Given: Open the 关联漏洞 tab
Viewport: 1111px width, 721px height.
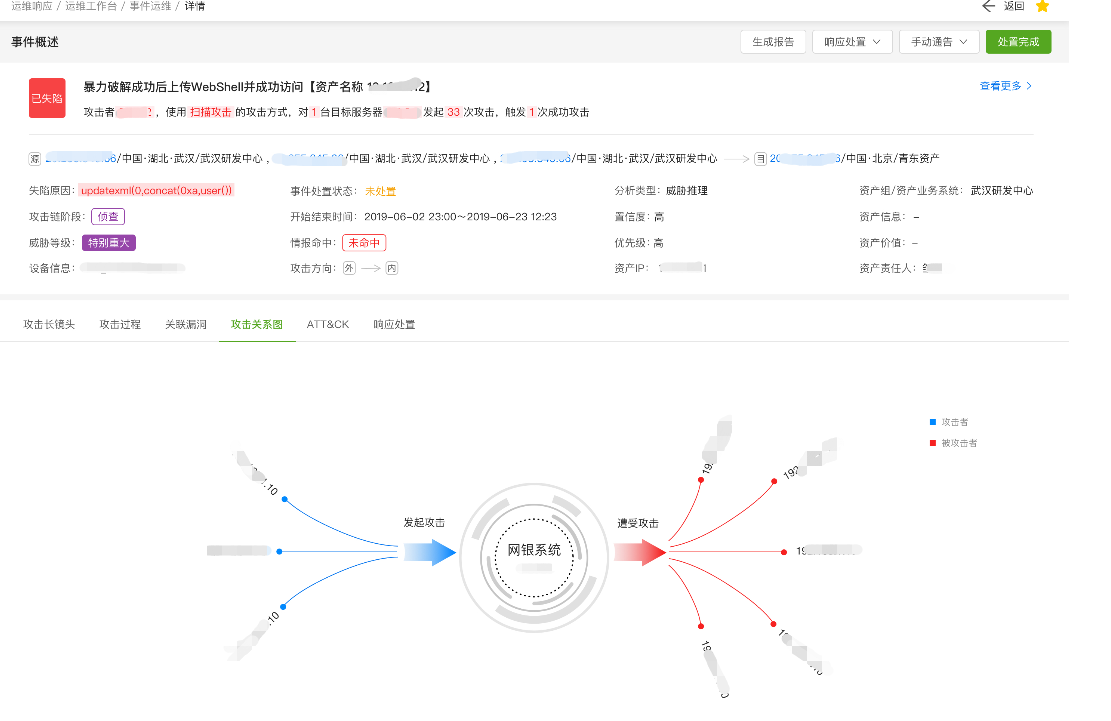Looking at the screenshot, I should (x=186, y=325).
